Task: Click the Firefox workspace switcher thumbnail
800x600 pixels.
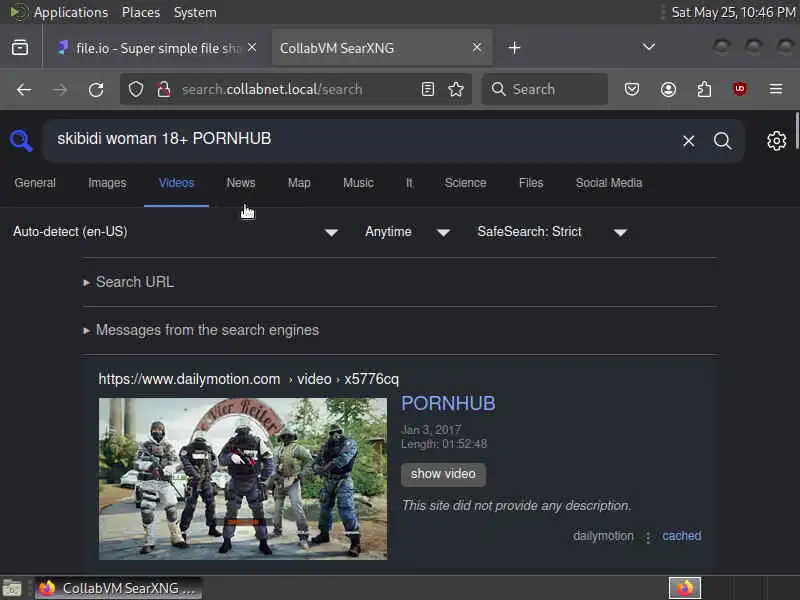Action: pos(685,588)
